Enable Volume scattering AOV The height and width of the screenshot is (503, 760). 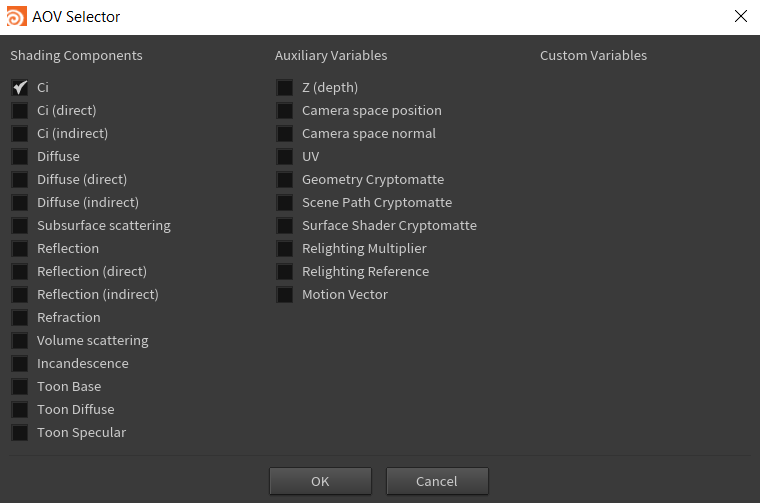point(20,341)
